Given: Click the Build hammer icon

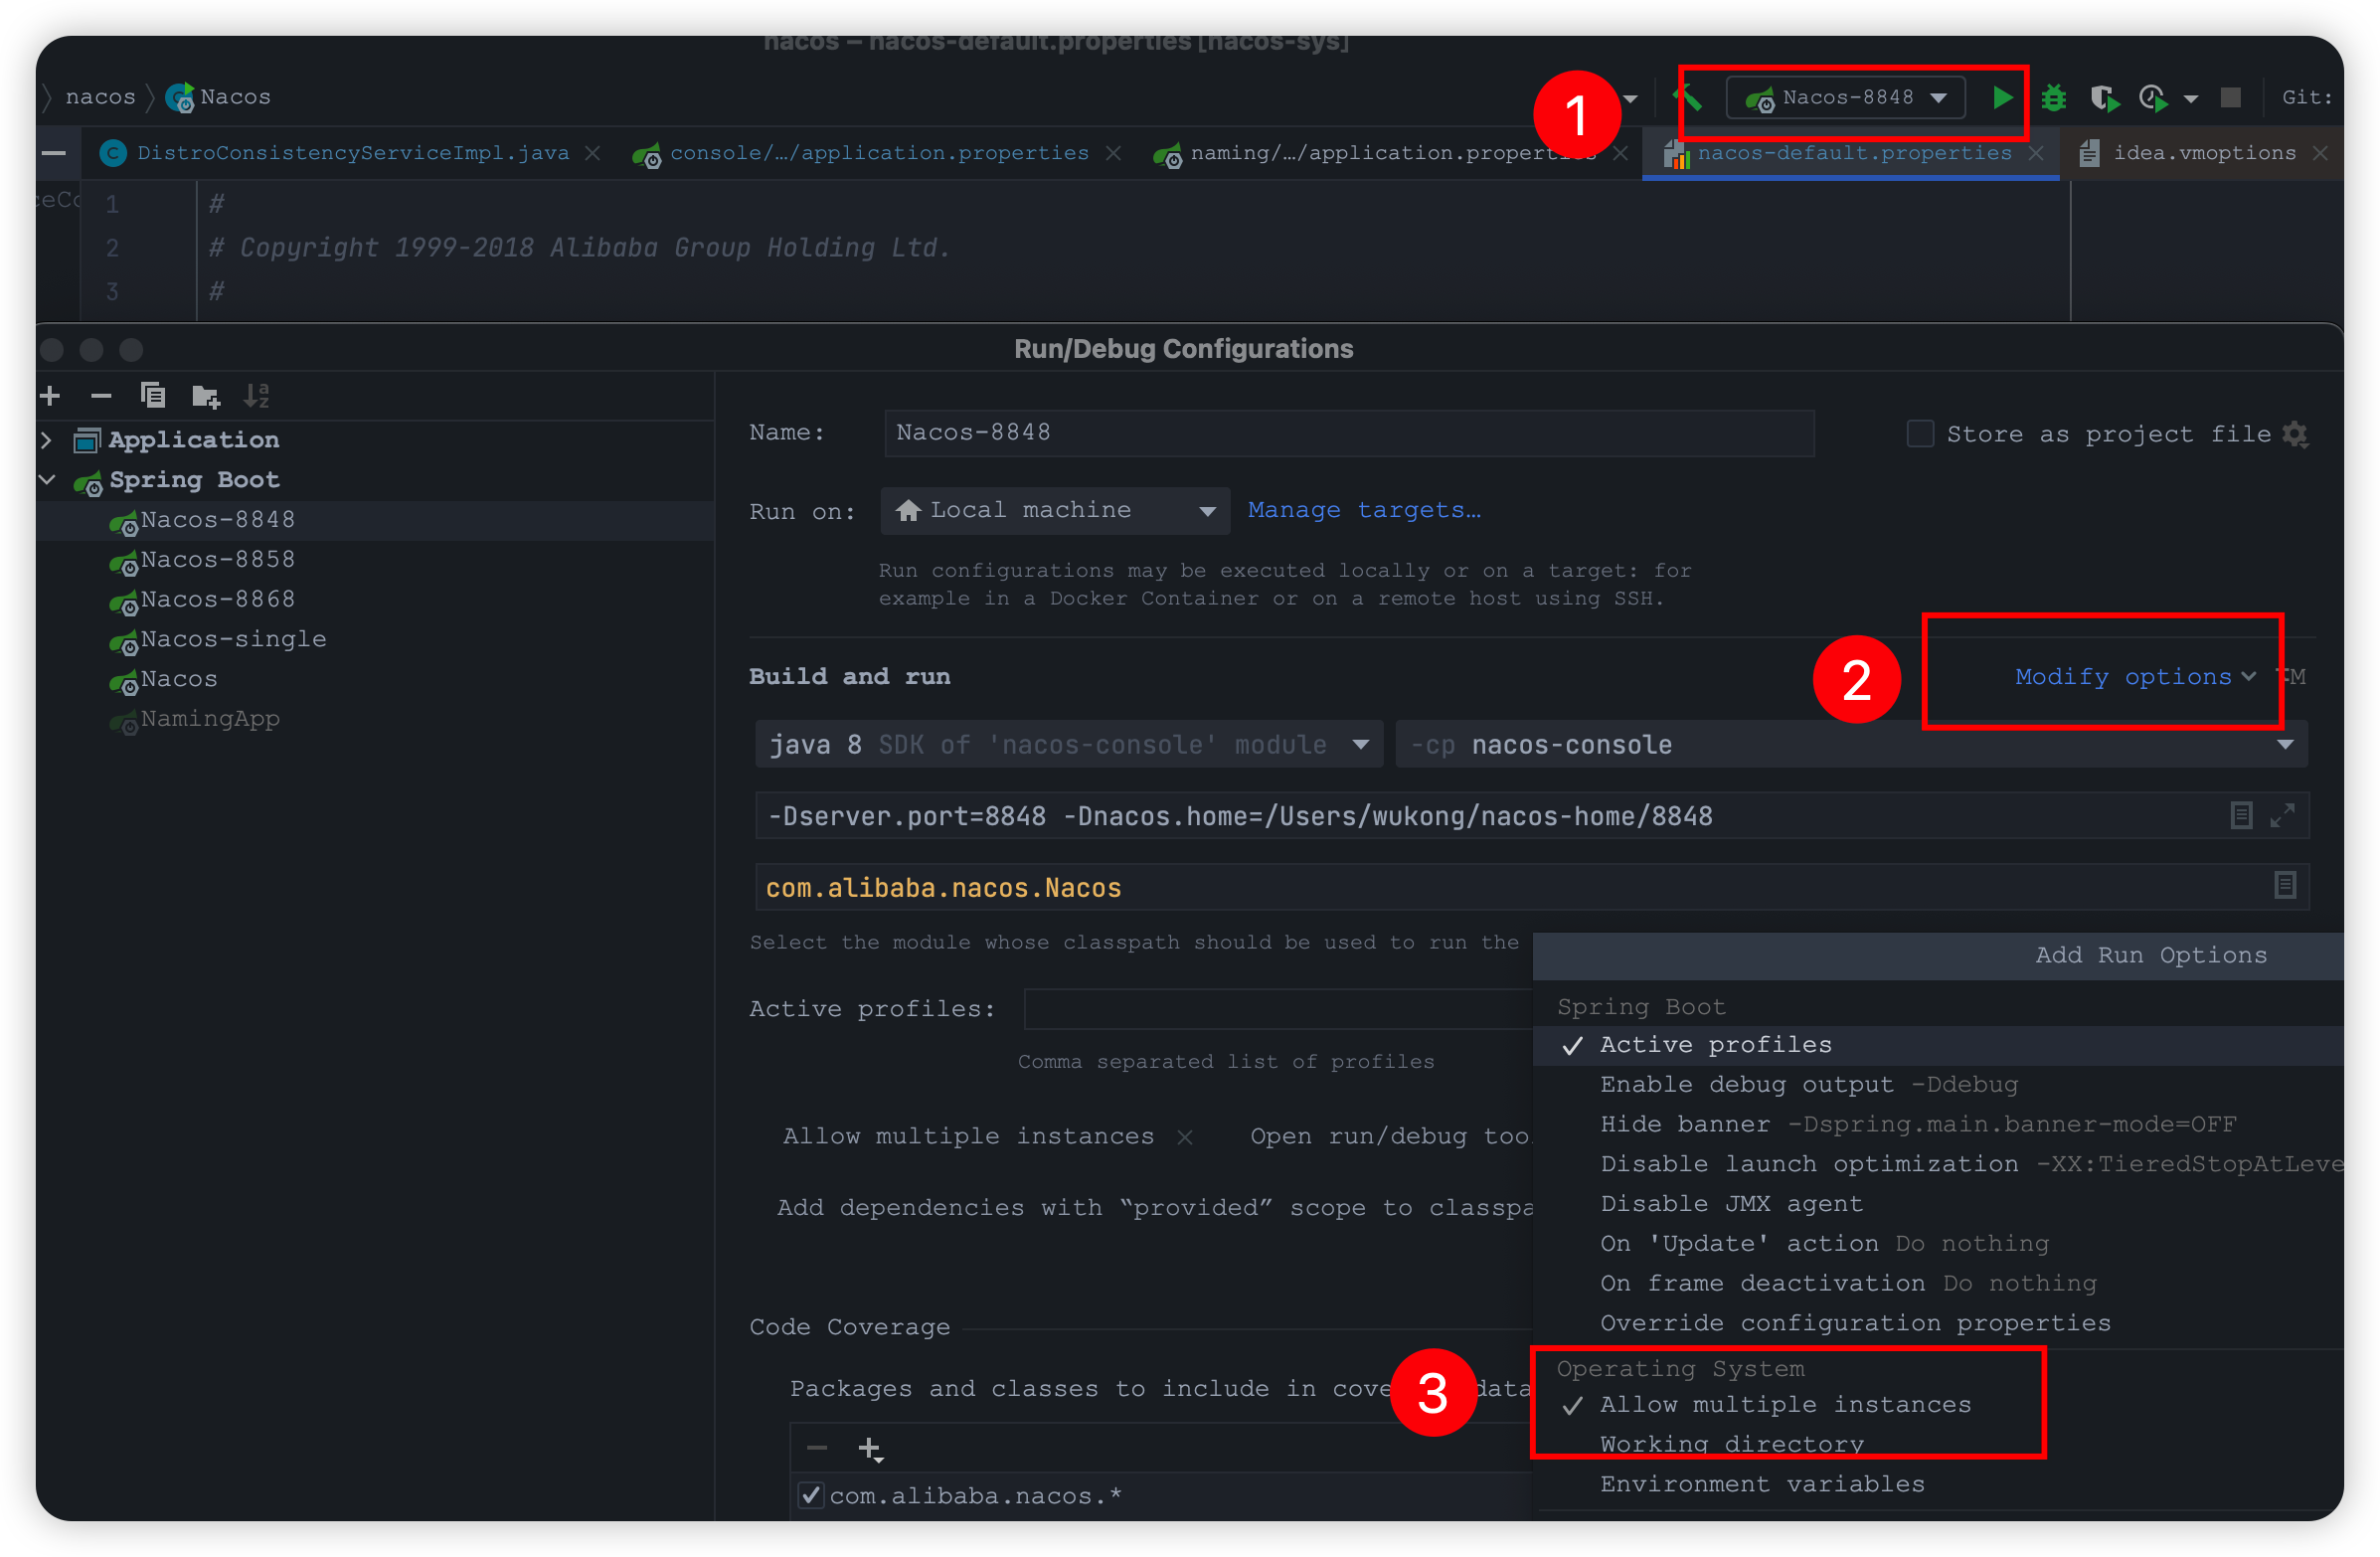Looking at the screenshot, I should click(x=1687, y=97).
